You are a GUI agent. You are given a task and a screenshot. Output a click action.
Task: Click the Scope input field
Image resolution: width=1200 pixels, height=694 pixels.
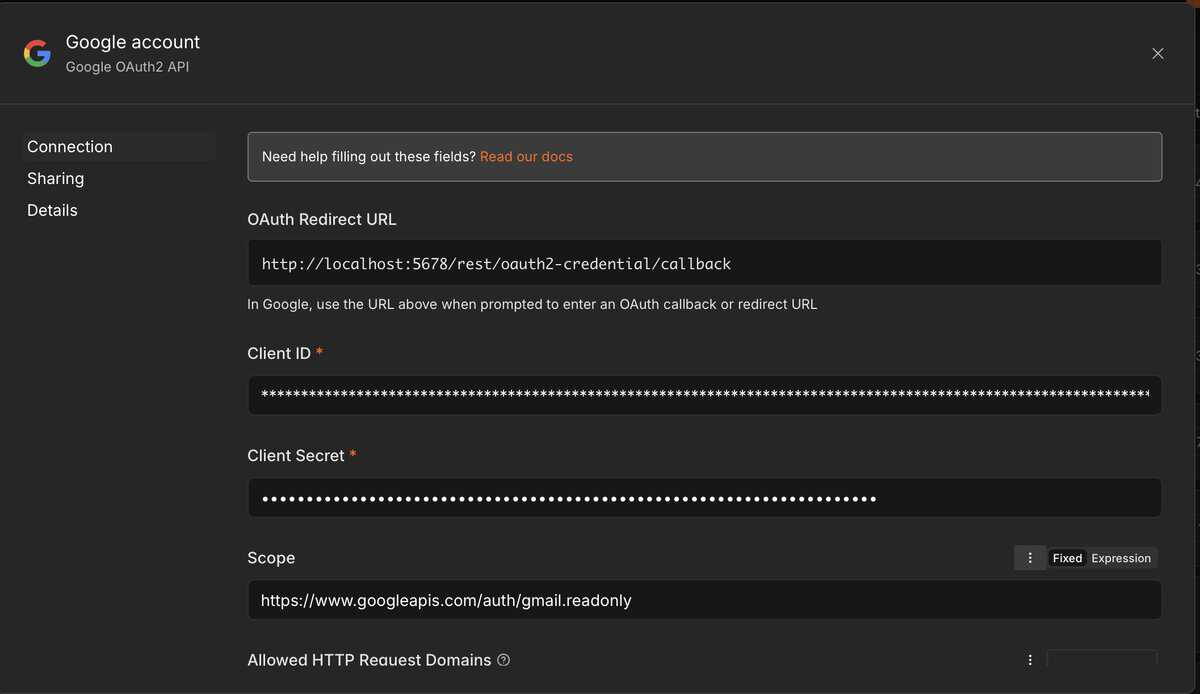tap(704, 600)
